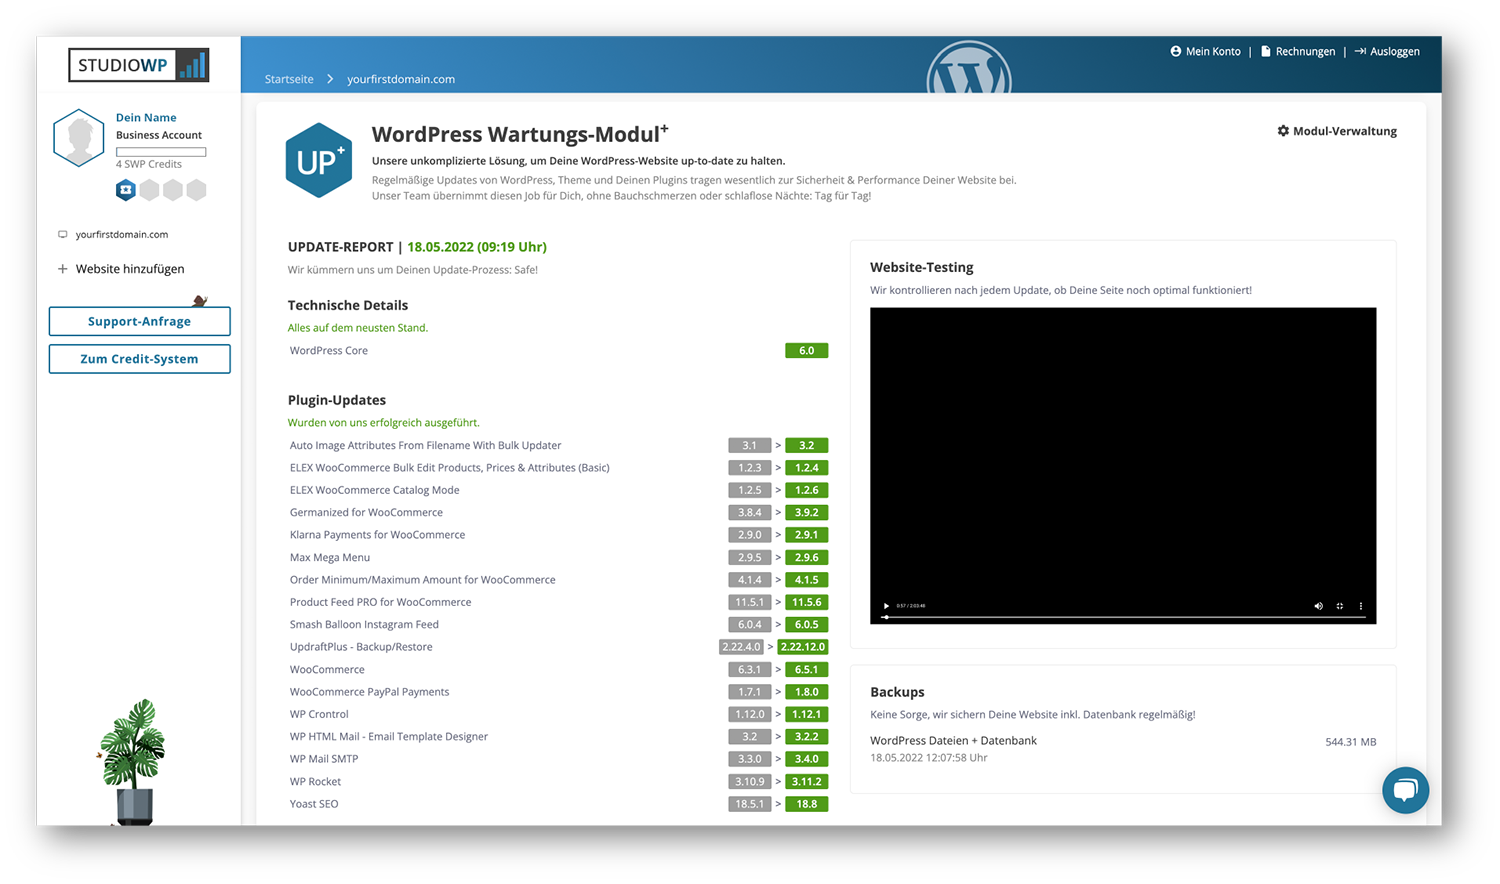This screenshot has height=884, width=1500.
Task: Click the Rechnungen document icon
Action: [1265, 51]
